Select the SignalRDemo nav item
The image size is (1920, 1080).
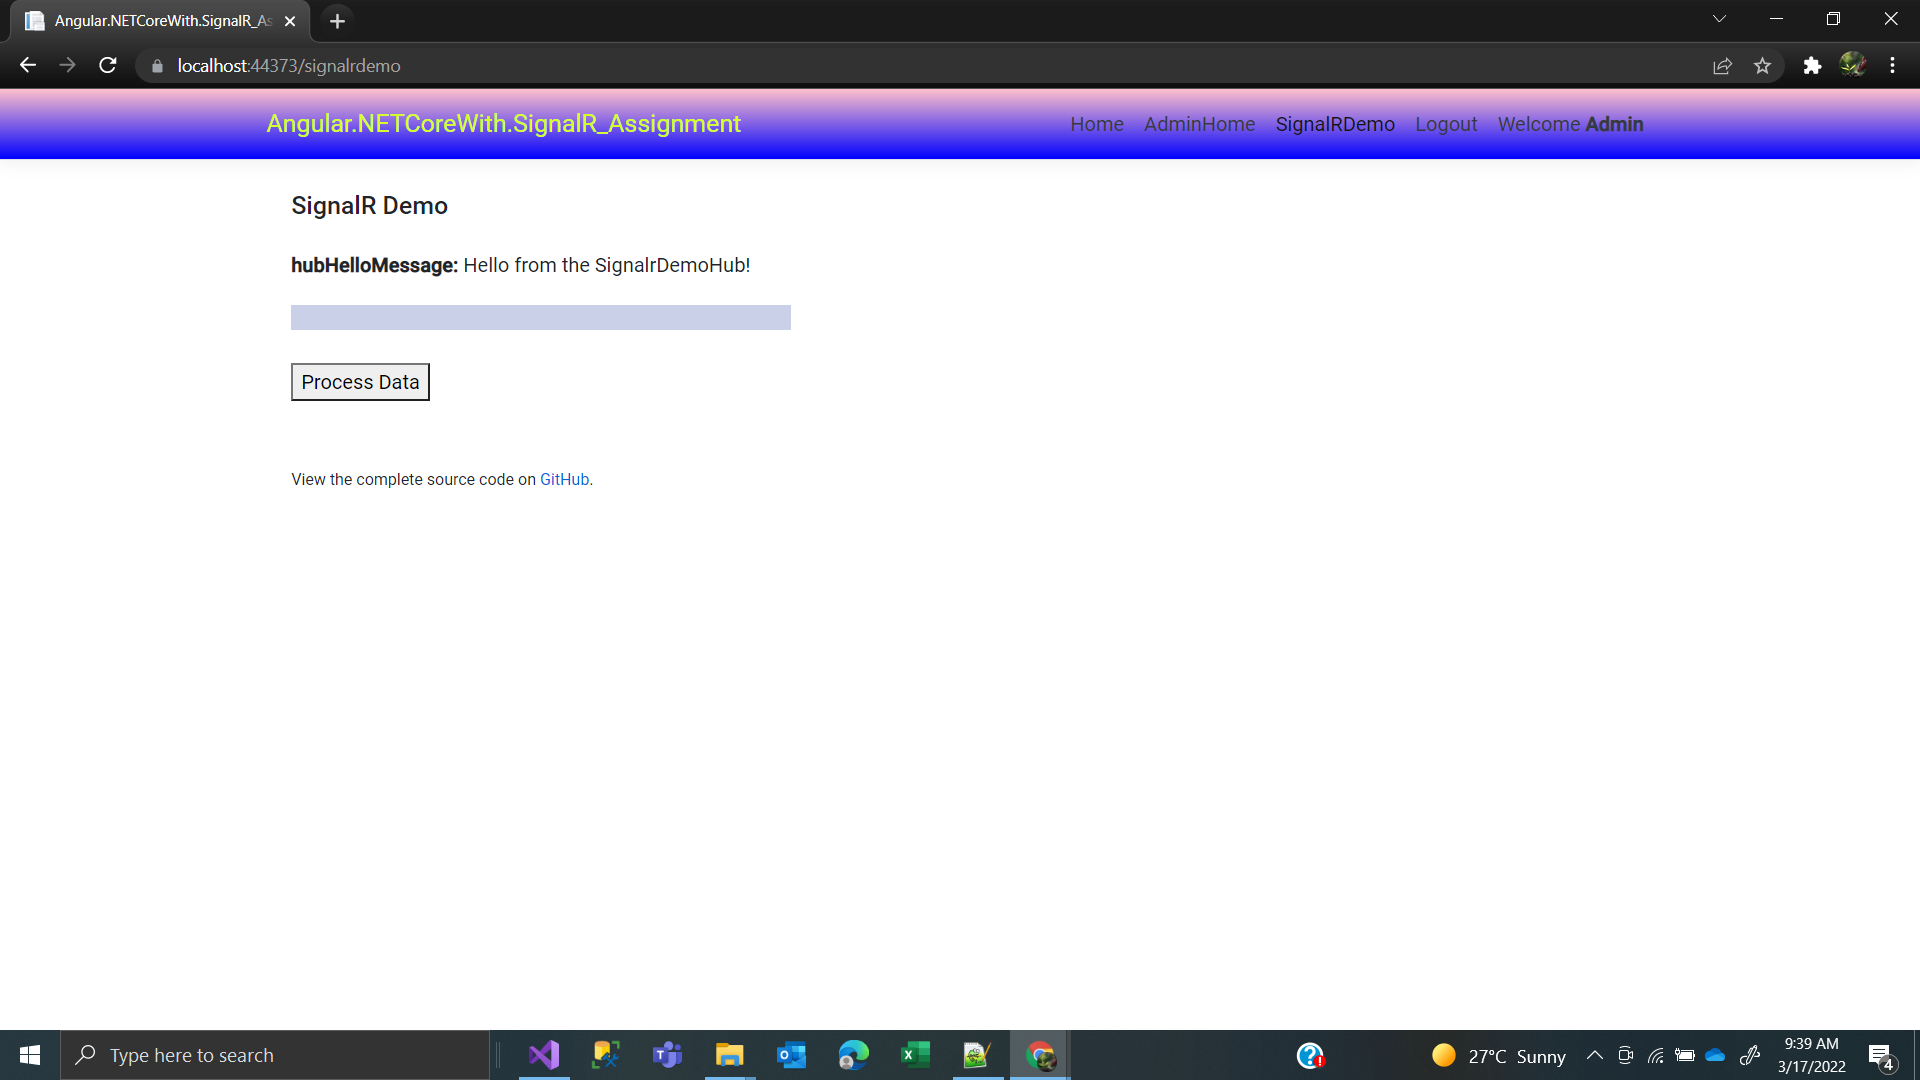1335,124
